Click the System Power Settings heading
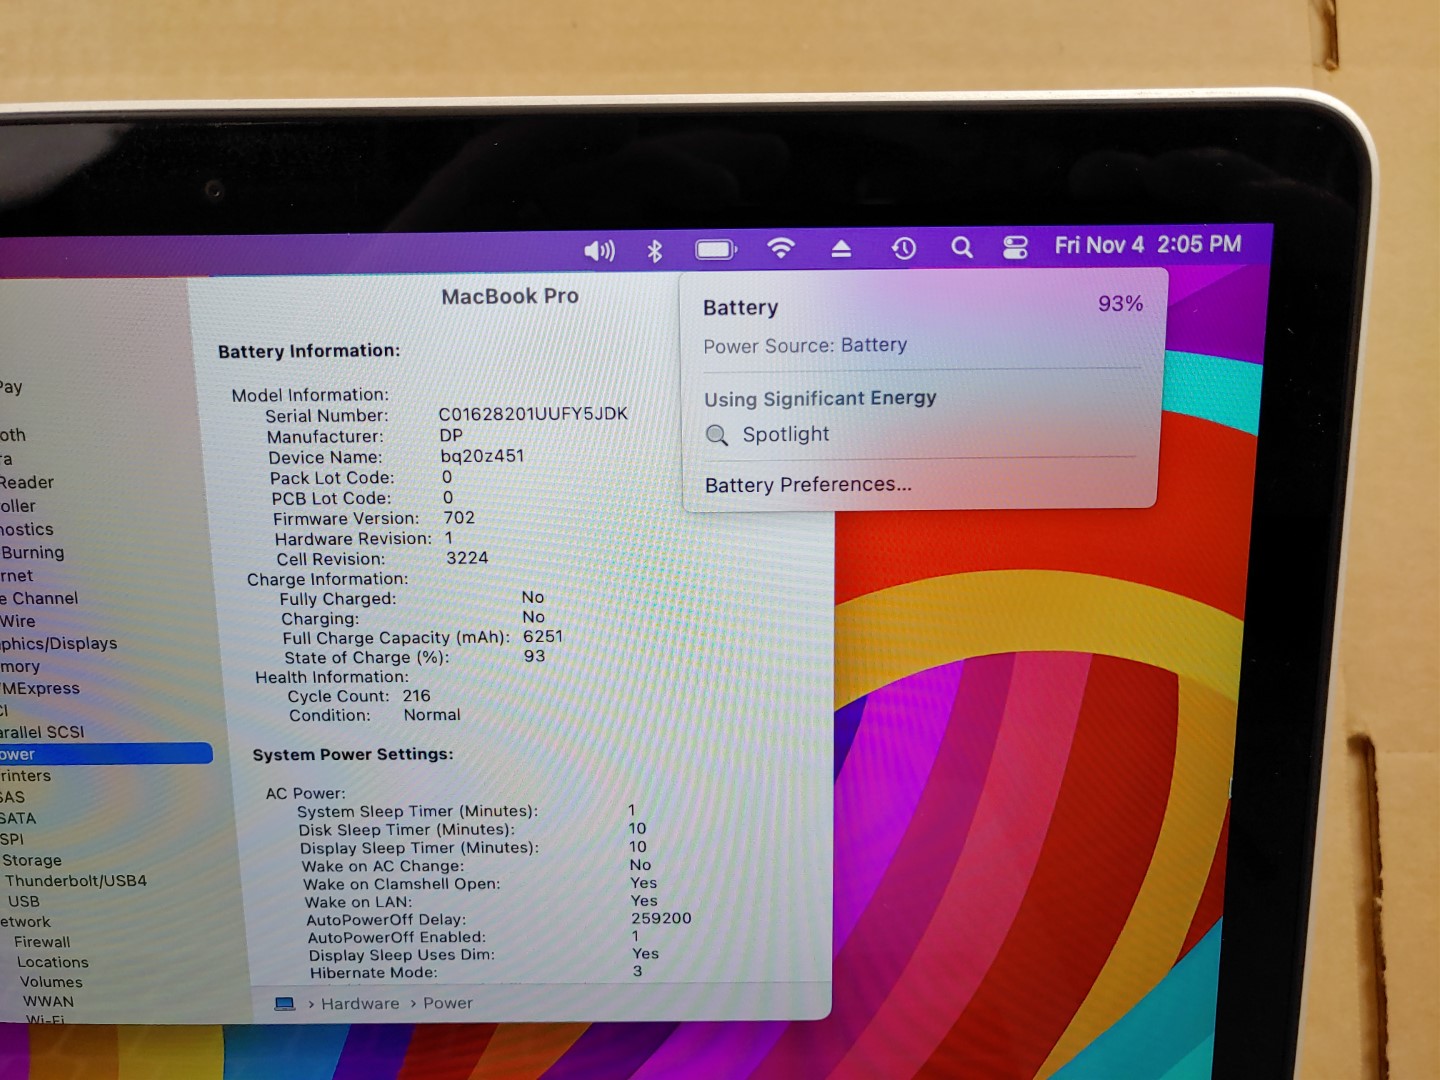This screenshot has width=1440, height=1080. (x=353, y=754)
